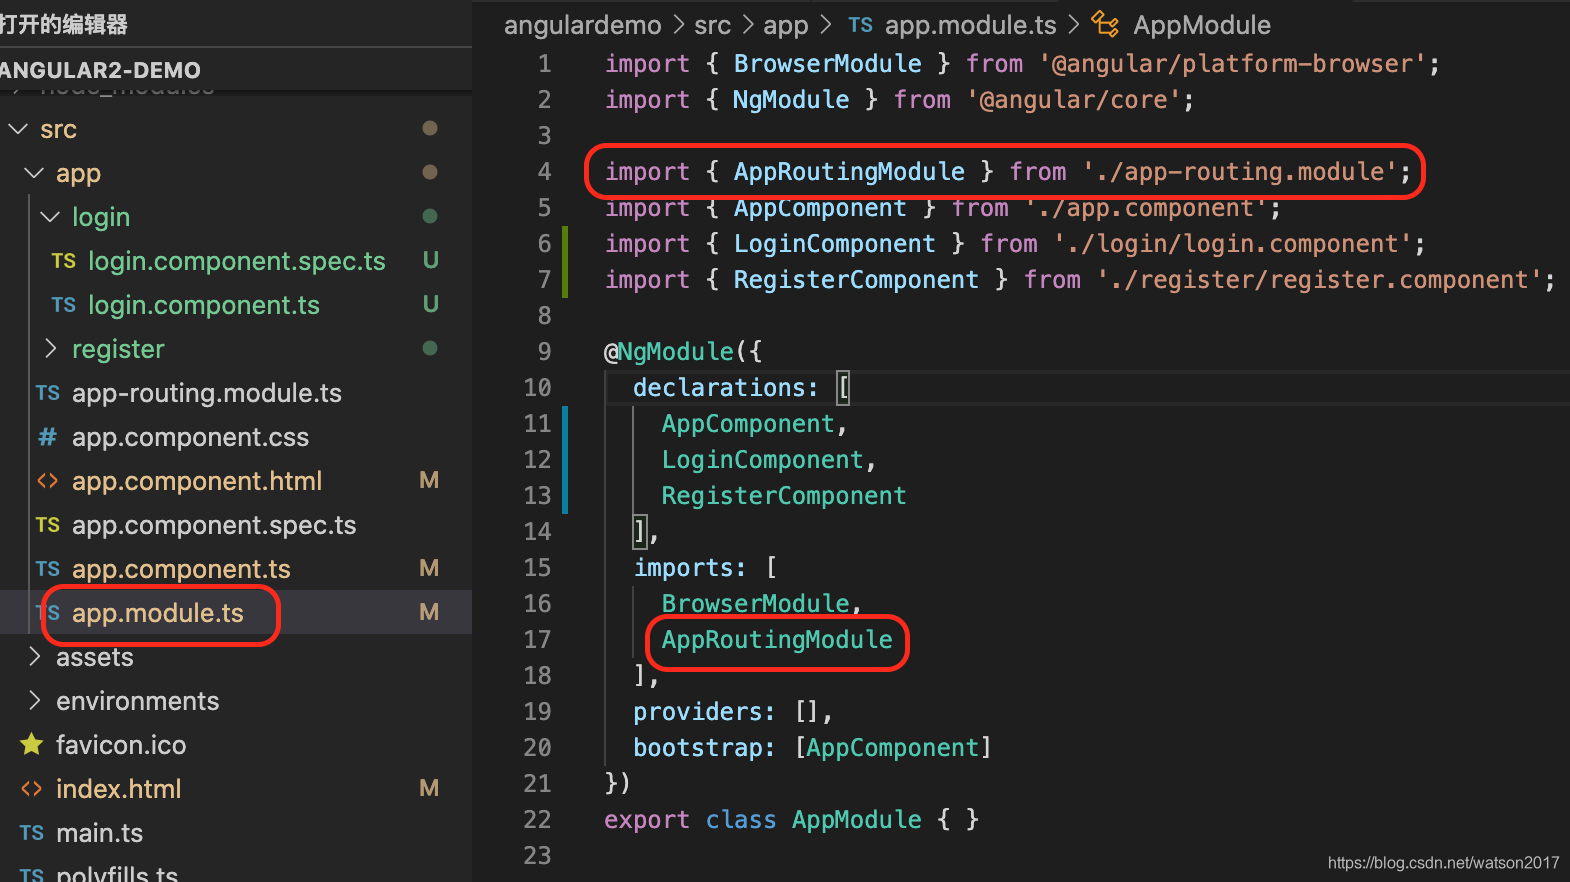
Task: Select AppModule breadcrumb symbol
Action: pyautogui.click(x=1202, y=25)
